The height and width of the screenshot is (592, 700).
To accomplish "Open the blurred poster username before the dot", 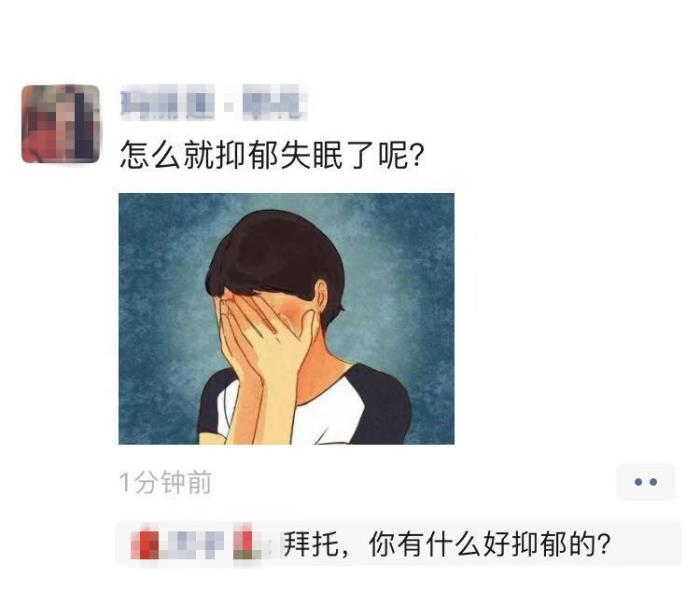I will point(167,103).
